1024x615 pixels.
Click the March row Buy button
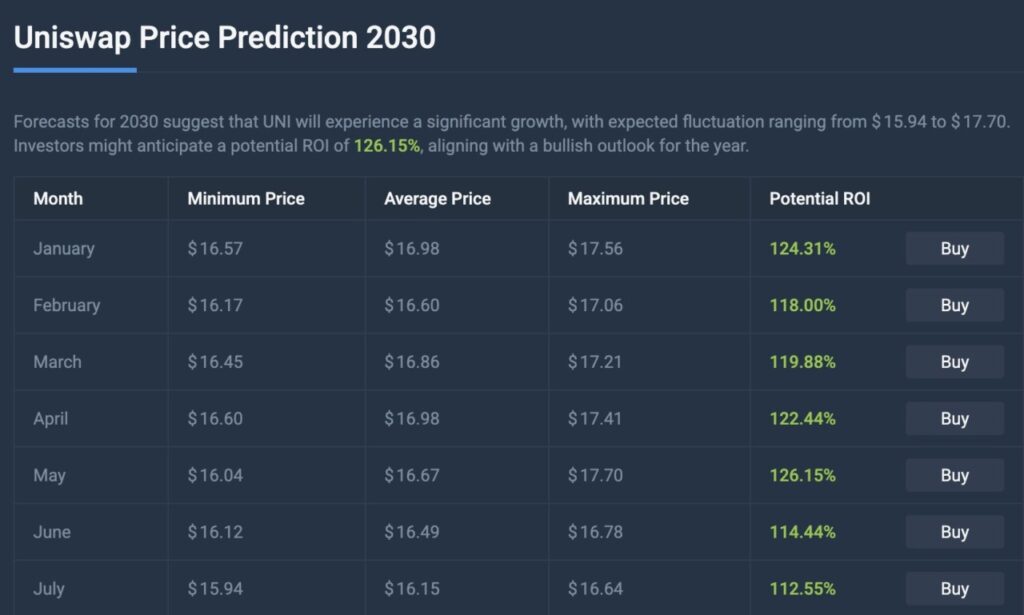(954, 362)
